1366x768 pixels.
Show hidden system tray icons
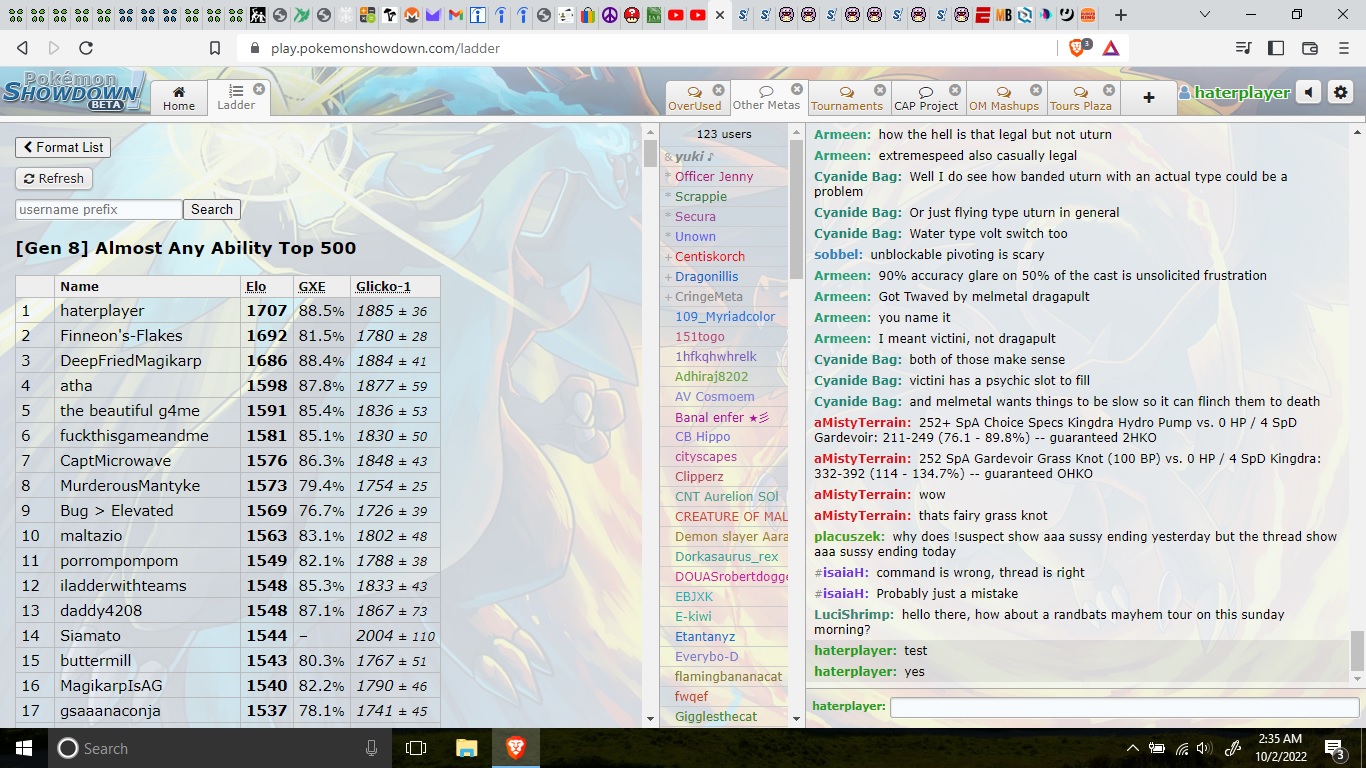pyautogui.click(x=1132, y=747)
